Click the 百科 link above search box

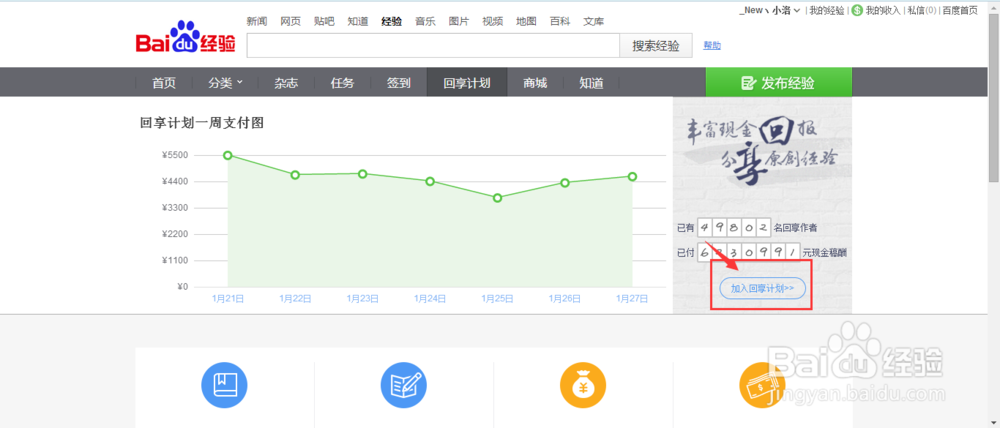click(560, 21)
